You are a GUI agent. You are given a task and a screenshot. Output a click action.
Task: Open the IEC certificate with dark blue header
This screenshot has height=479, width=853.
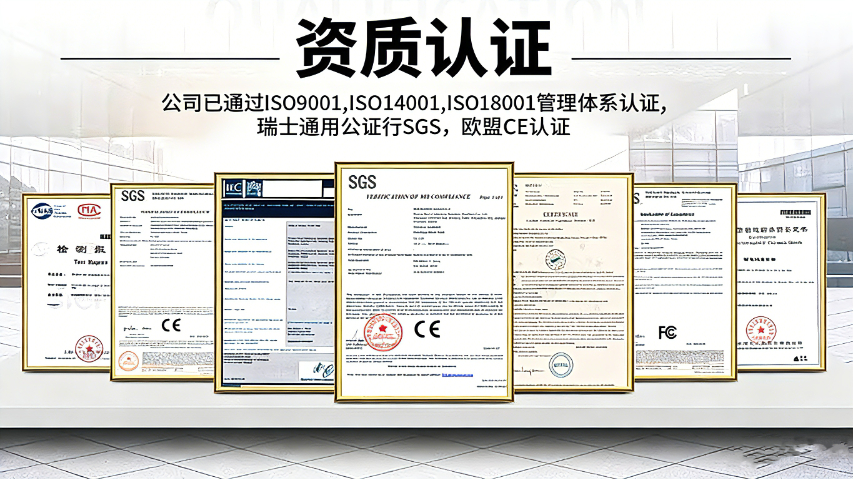(275, 283)
